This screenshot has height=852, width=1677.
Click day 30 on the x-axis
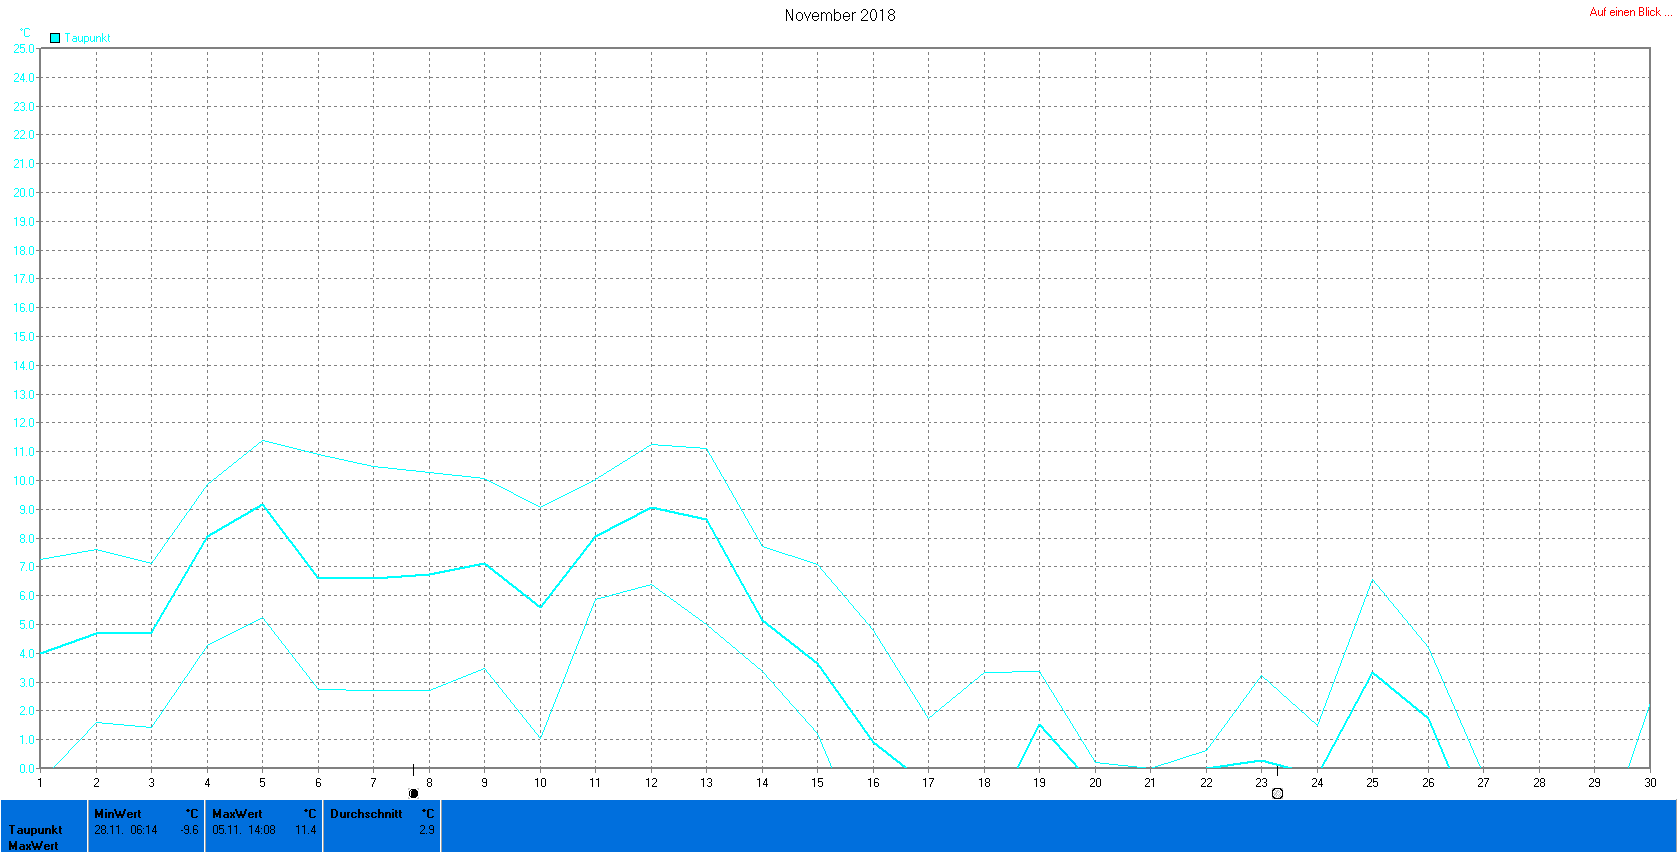pos(1650,783)
